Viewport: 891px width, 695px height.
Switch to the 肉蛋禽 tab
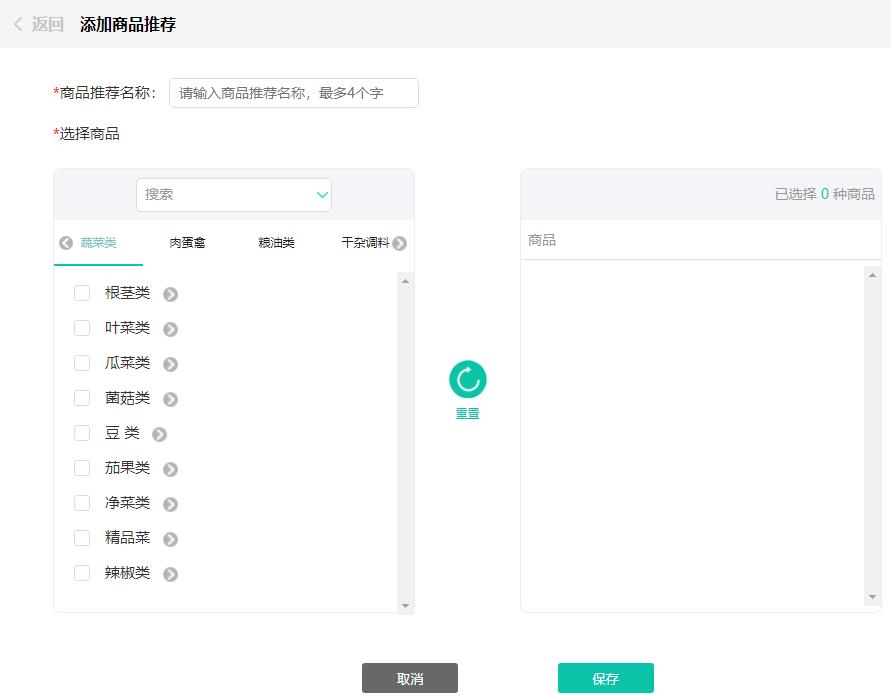pyautogui.click(x=186, y=242)
